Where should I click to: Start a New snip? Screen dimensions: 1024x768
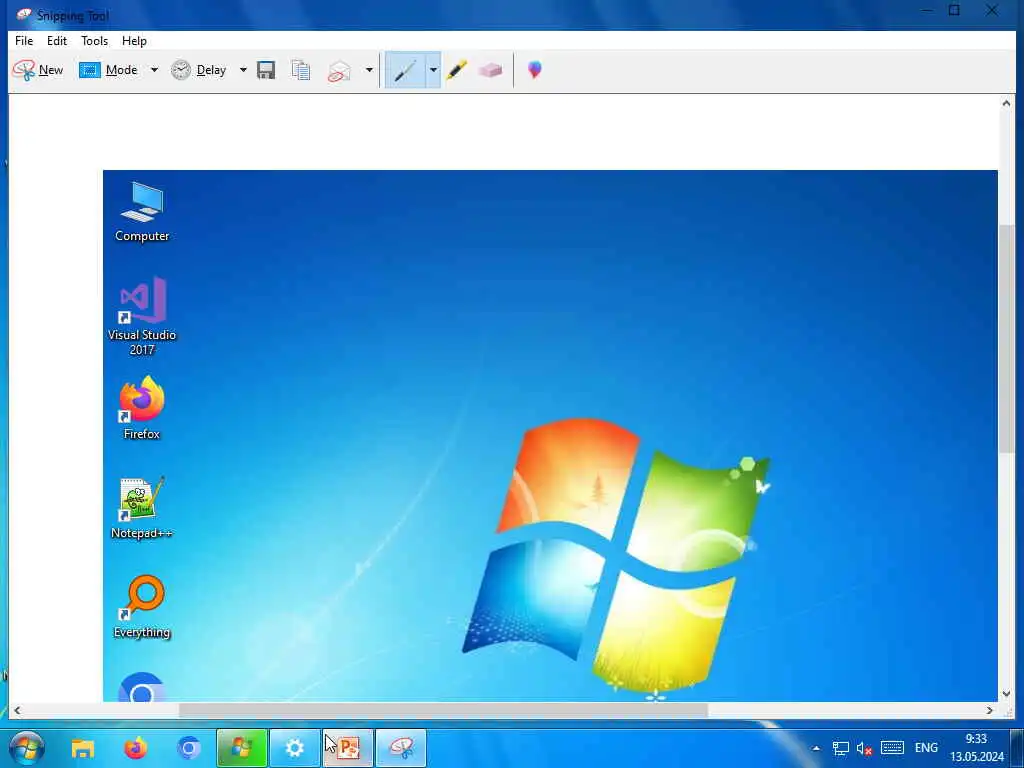pyautogui.click(x=38, y=70)
